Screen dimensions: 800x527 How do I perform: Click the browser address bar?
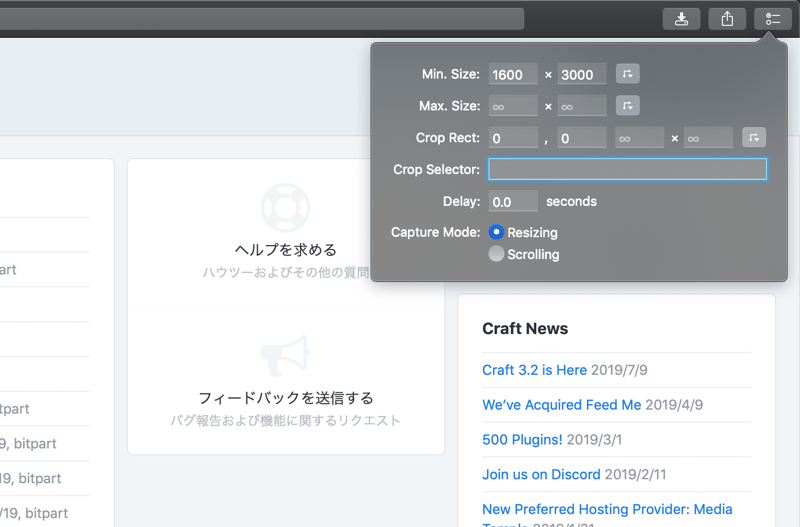260,19
